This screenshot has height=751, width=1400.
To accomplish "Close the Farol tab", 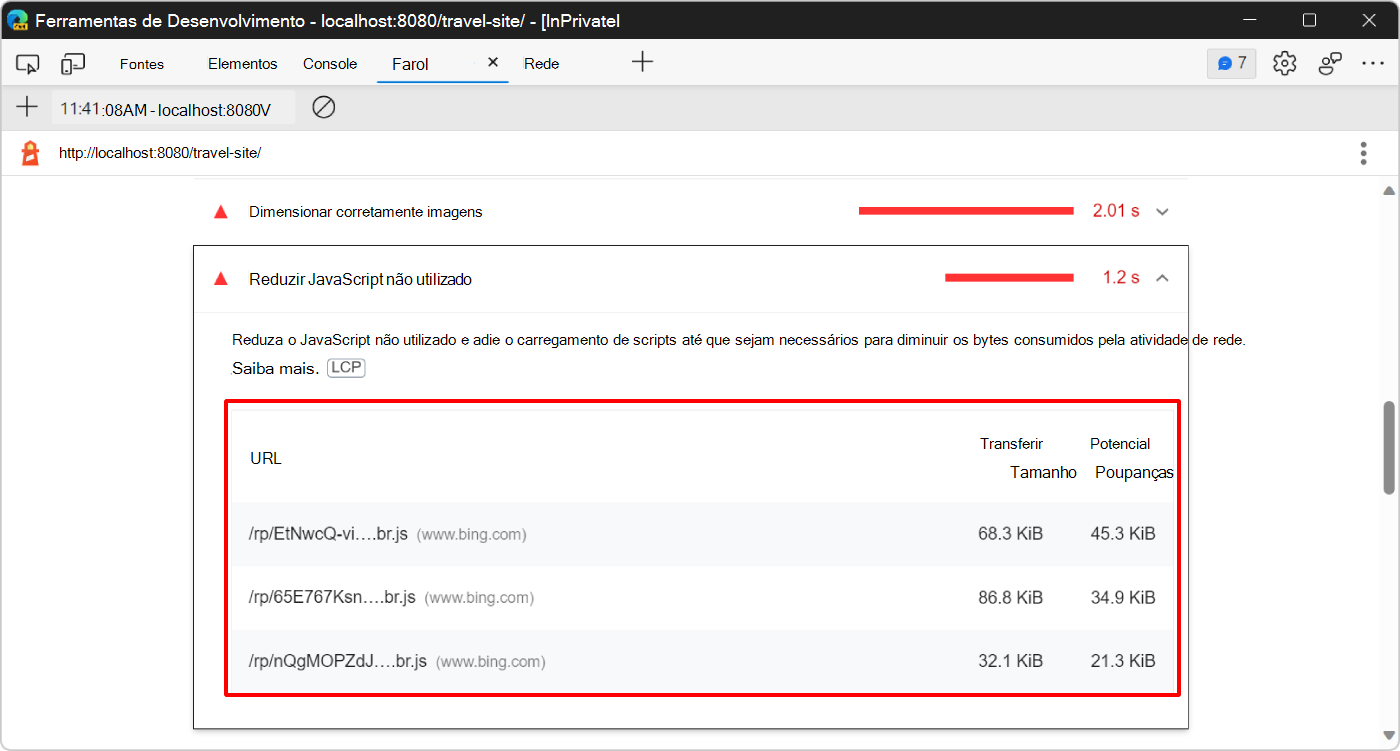I will coord(492,61).
